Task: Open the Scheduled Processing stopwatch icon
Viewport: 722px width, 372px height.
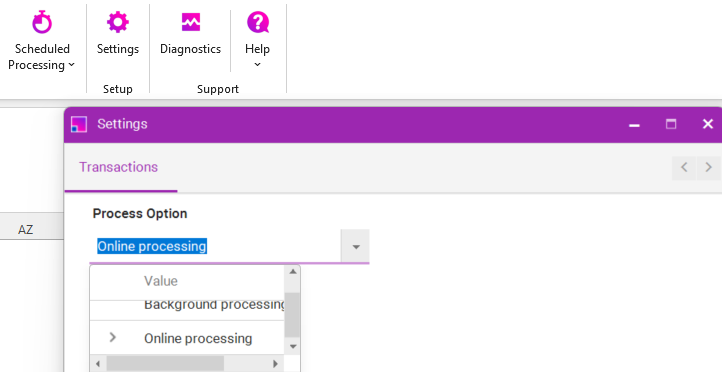Action: 41,22
